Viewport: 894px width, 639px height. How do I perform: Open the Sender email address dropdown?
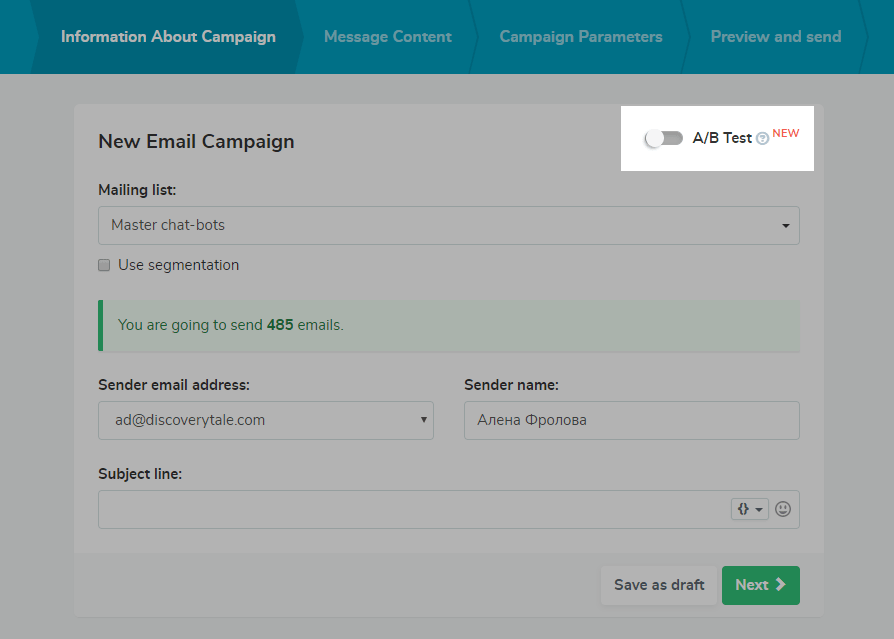(265, 420)
